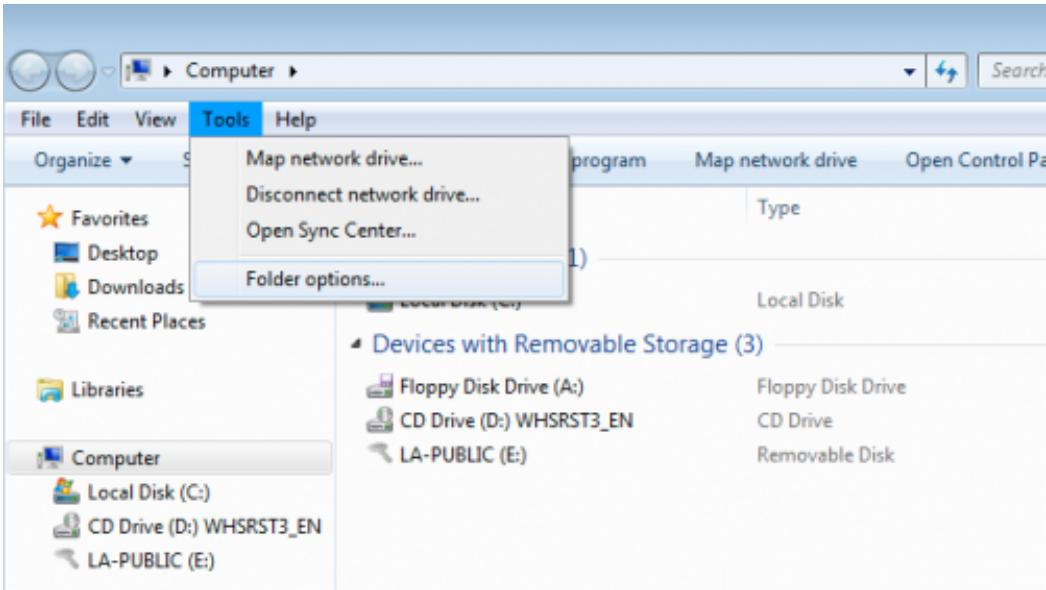Select CD Drive (D:) WHSRST3_EN in file list
The height and width of the screenshot is (590, 1046).
tap(516, 420)
